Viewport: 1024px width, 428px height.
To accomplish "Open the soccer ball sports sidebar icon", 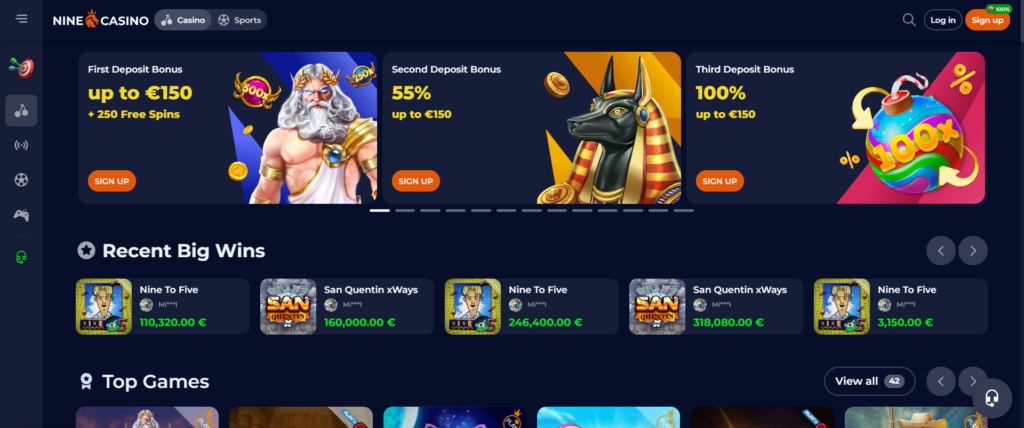I will point(22,180).
